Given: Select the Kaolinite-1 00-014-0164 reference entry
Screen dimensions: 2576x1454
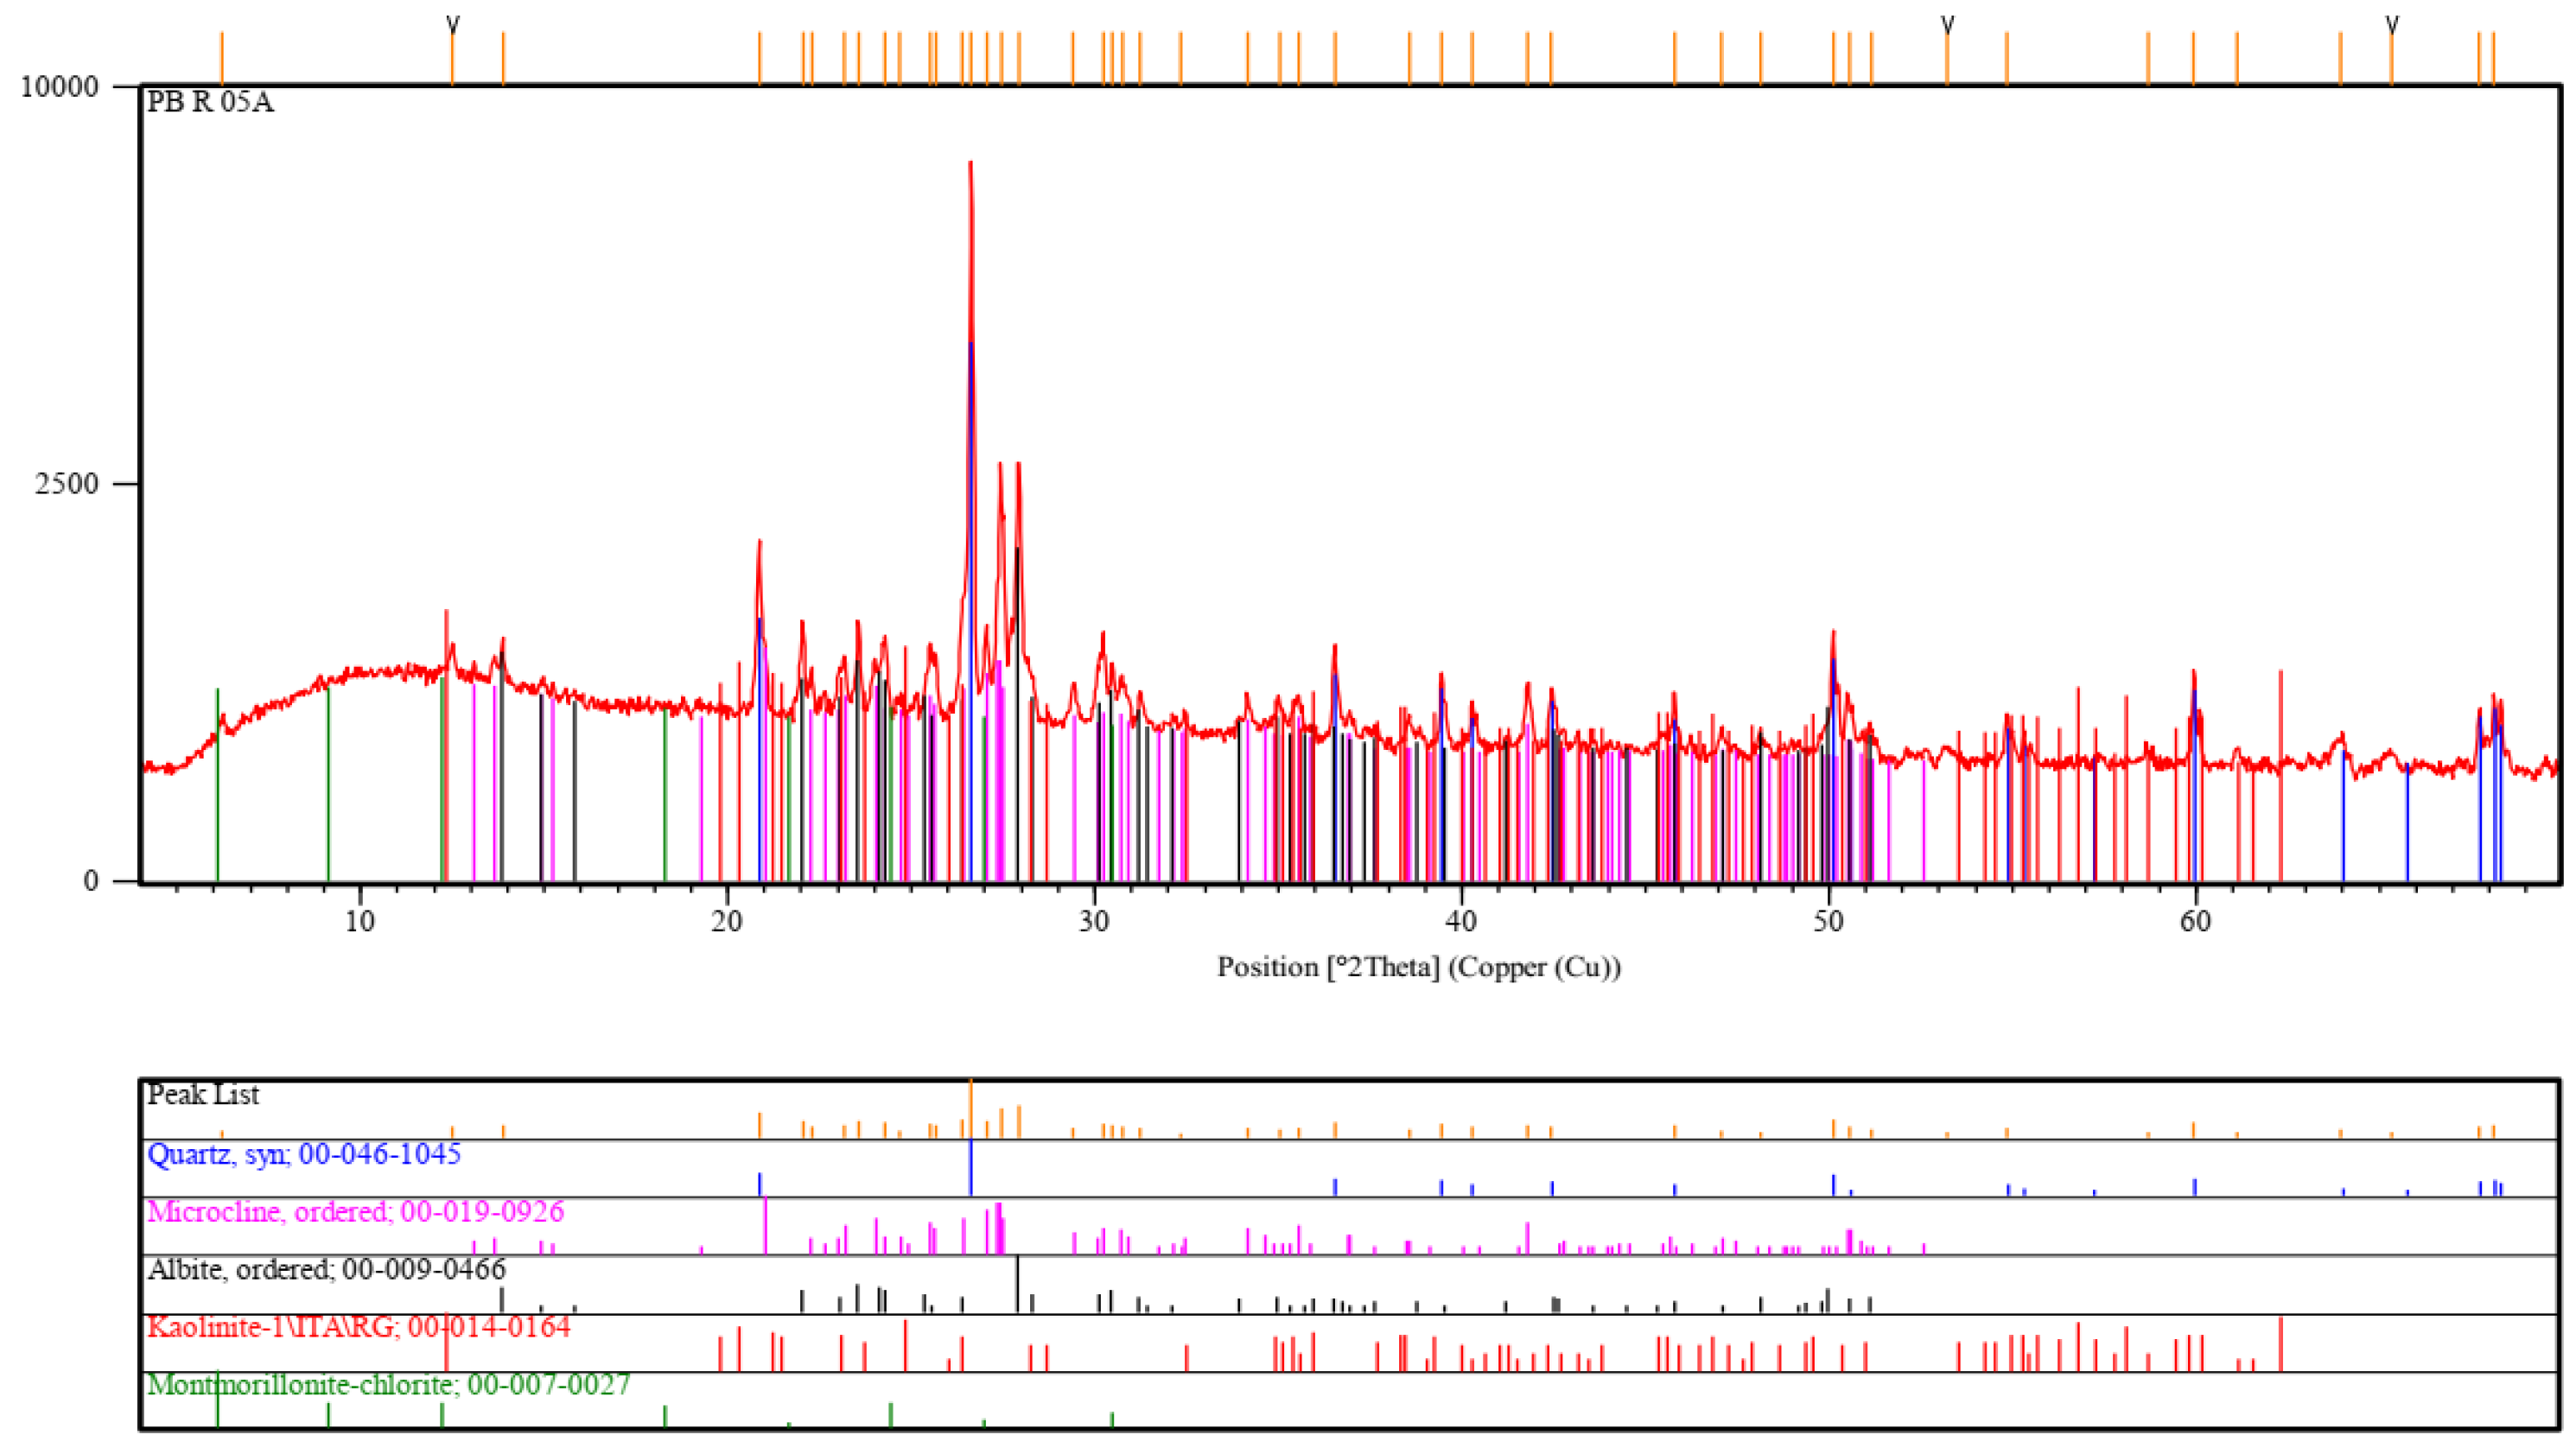Looking at the screenshot, I should (358, 1327).
